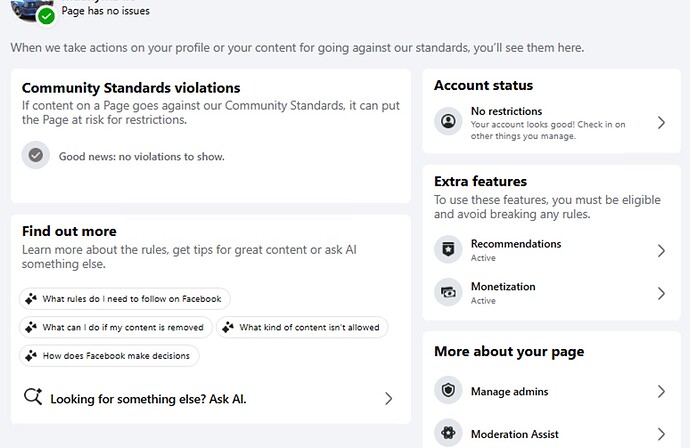Click the 'Page has no issues' status text

point(106,11)
